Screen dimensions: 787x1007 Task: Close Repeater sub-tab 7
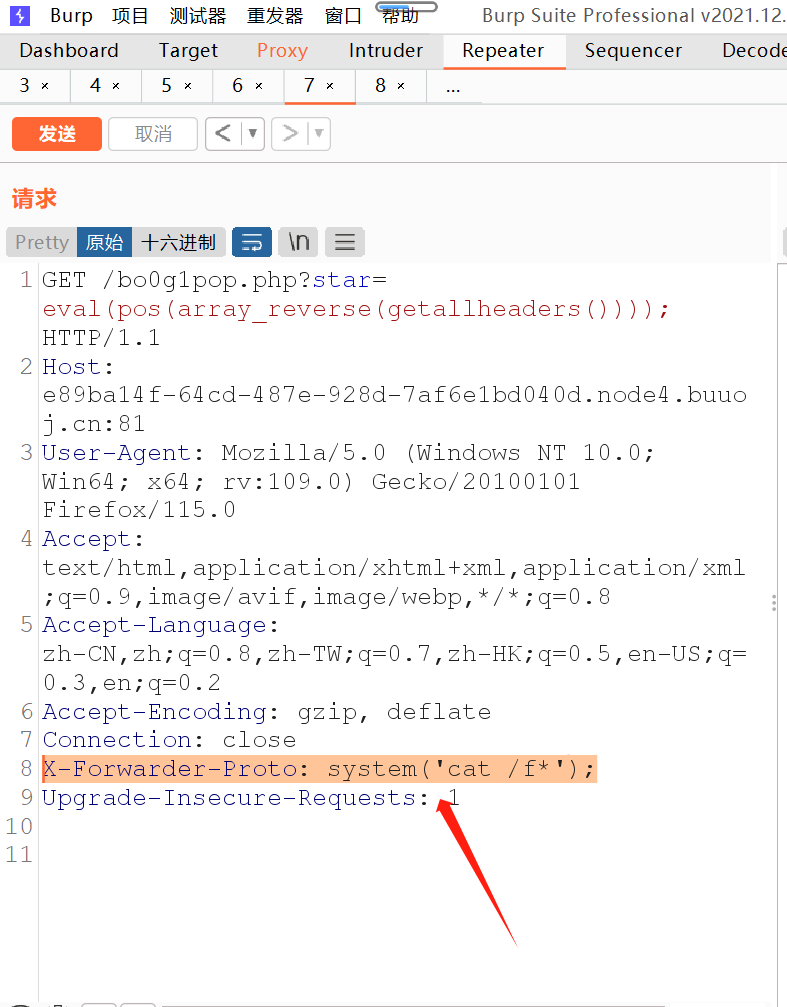[x=330, y=86]
